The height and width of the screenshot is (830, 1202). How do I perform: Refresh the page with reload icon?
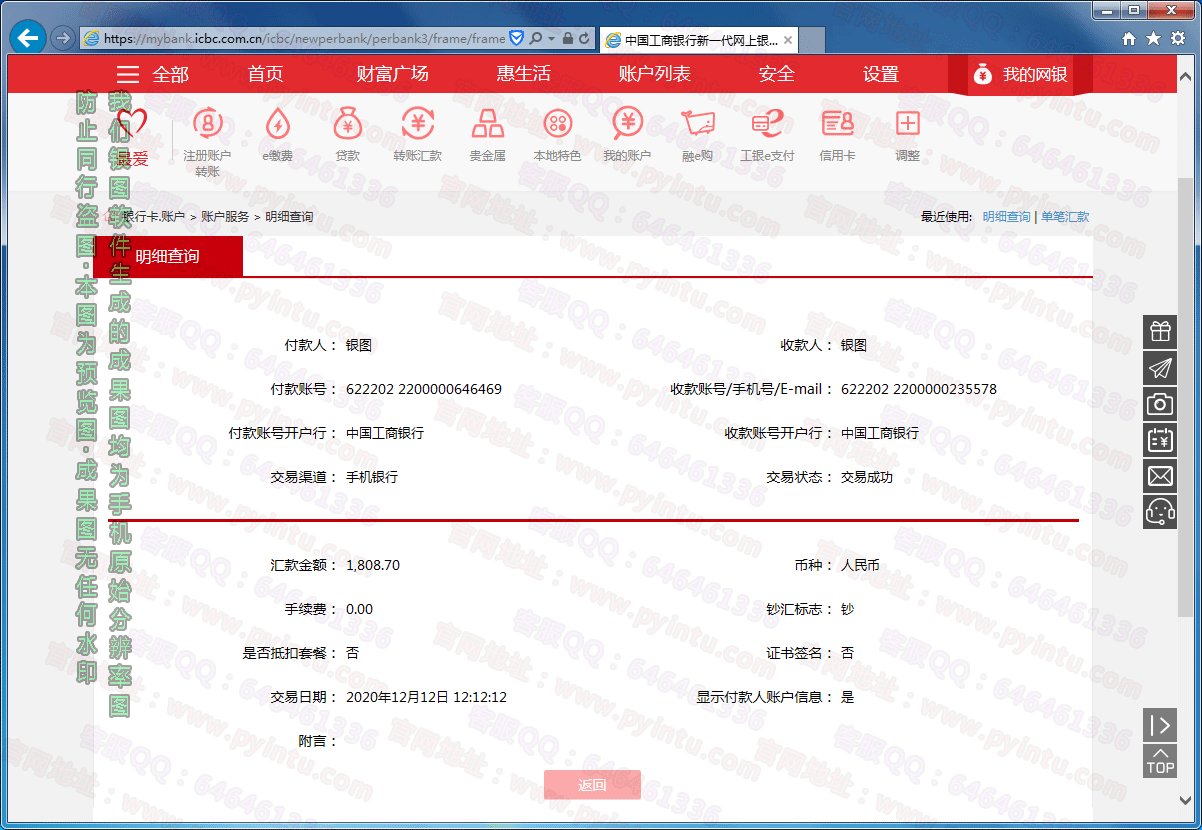coord(585,39)
